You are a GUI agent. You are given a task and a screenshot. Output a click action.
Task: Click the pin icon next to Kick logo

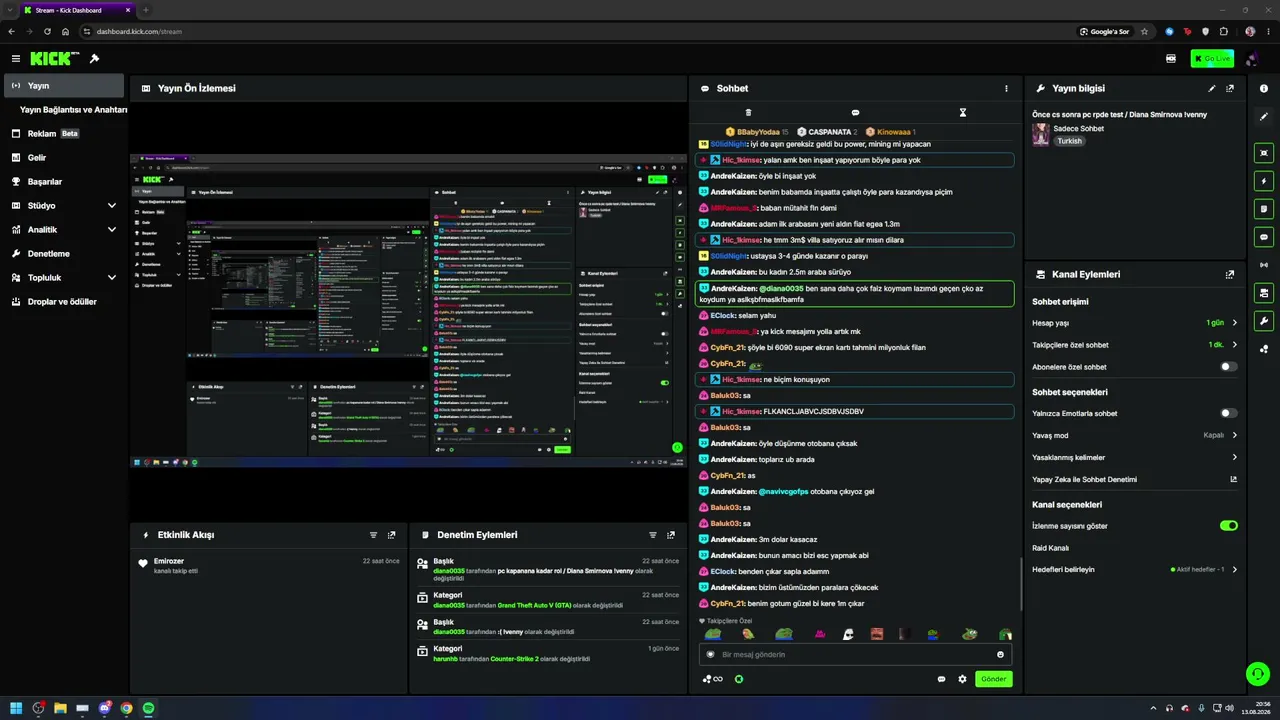click(94, 59)
